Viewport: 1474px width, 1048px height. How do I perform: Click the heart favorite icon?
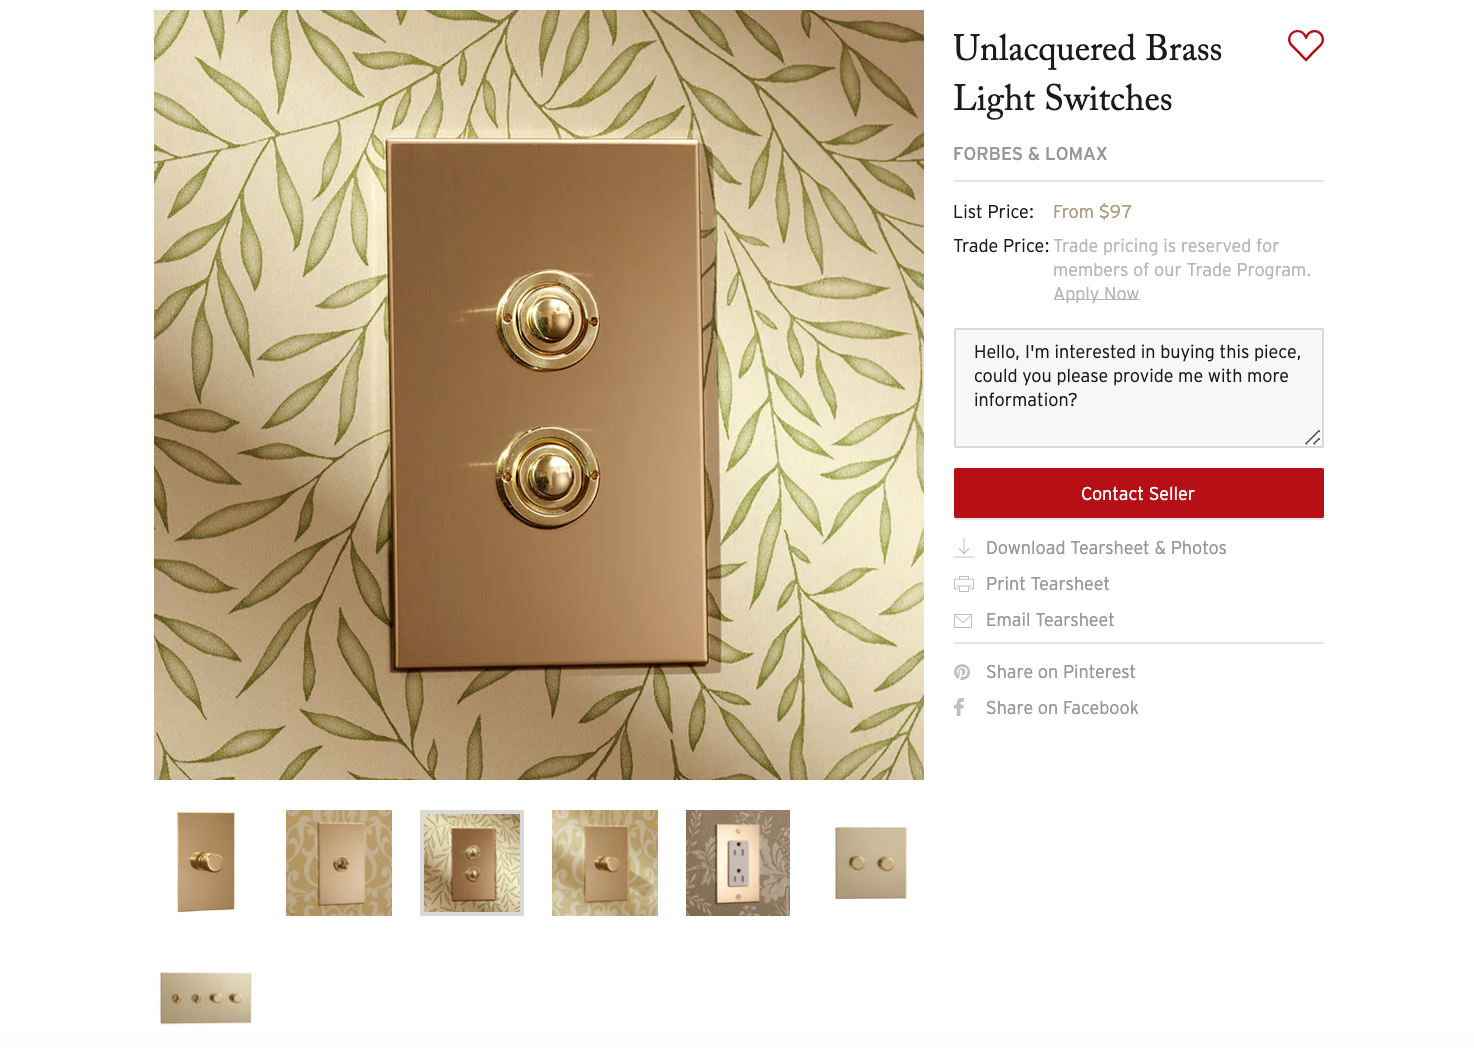[1305, 45]
